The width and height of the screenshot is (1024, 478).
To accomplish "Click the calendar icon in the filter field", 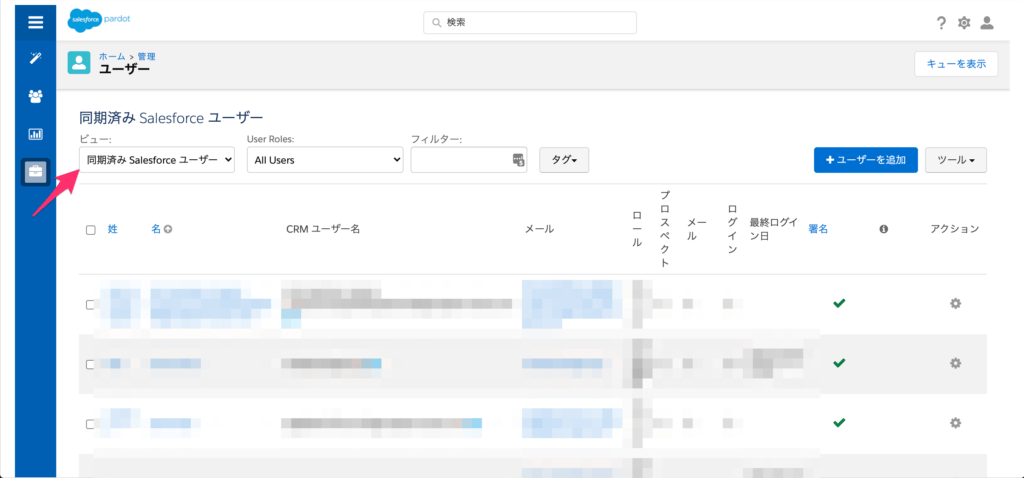I will coord(519,160).
